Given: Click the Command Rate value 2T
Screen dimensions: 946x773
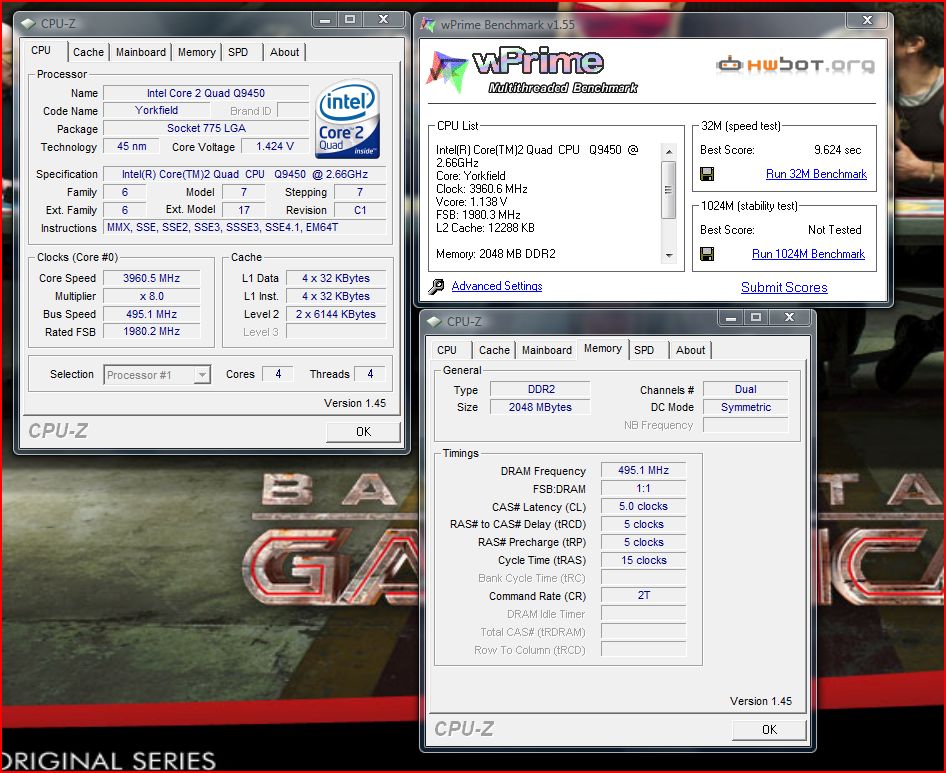Looking at the screenshot, I should pyautogui.click(x=643, y=596).
